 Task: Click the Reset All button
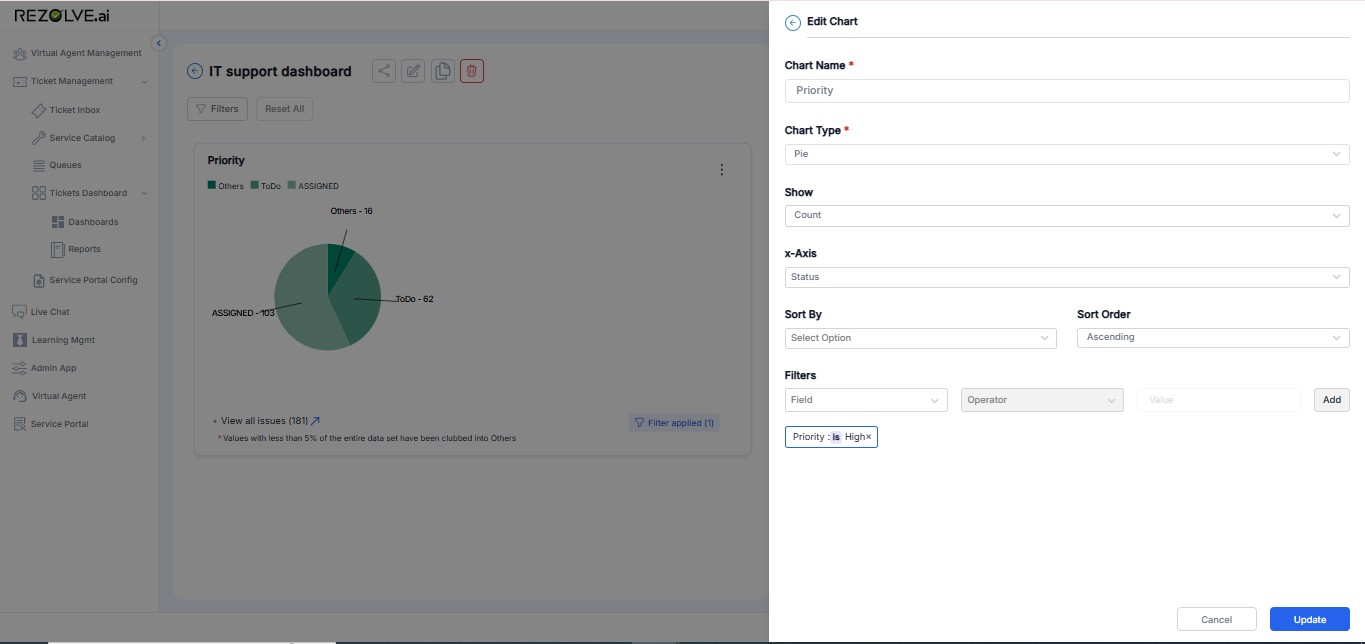point(285,109)
